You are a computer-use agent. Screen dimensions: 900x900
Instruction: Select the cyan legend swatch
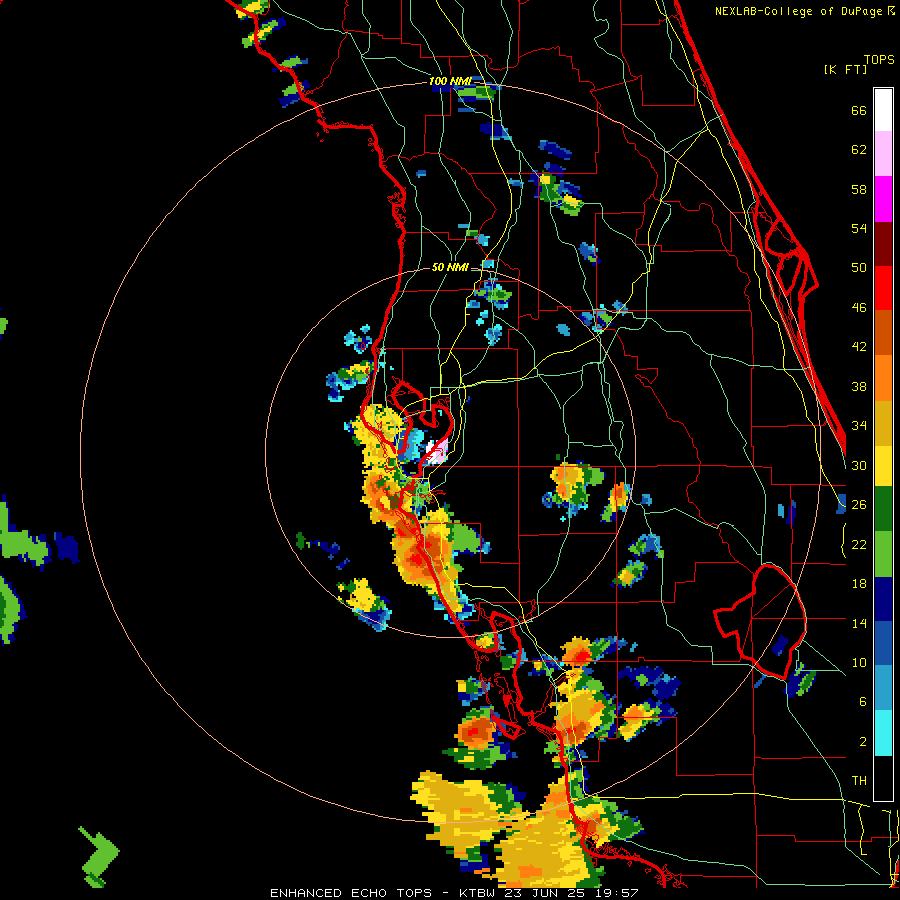(x=883, y=734)
